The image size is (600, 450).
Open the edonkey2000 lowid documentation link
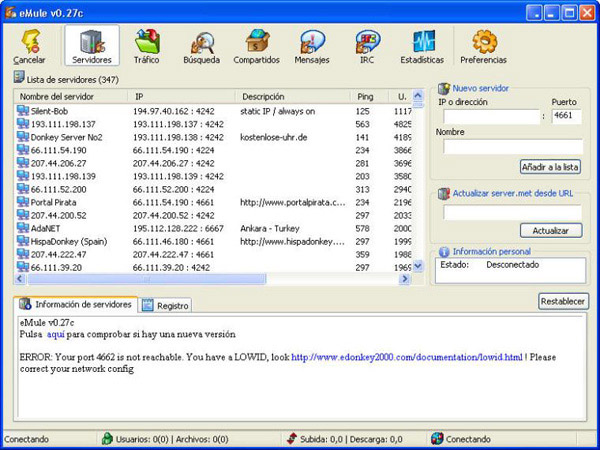(407, 357)
